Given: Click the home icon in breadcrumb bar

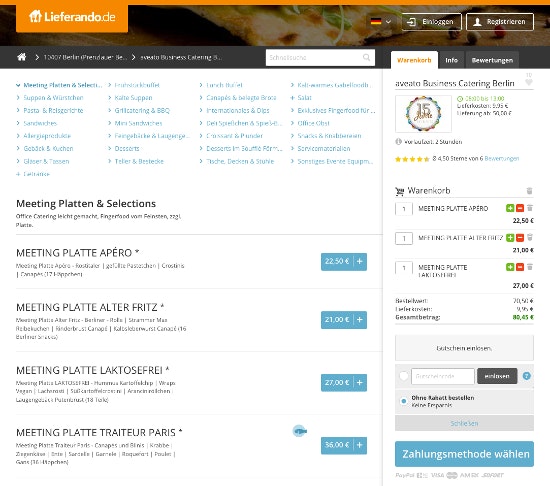Looking at the screenshot, I should 22,57.
